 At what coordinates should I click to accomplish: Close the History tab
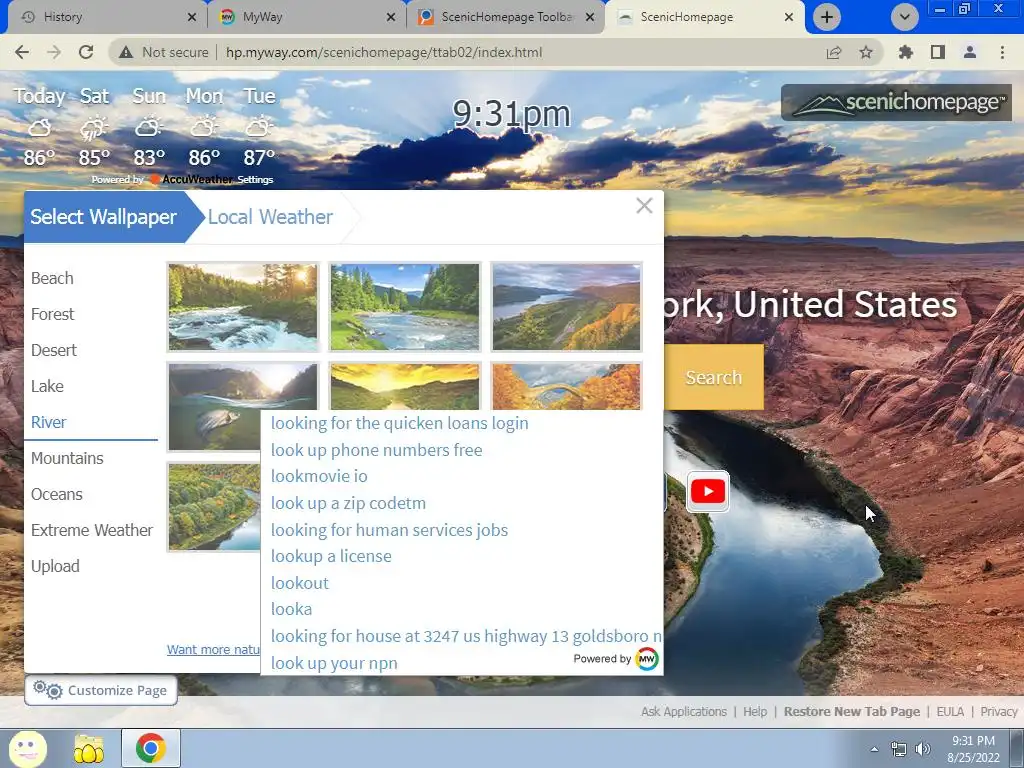191,17
